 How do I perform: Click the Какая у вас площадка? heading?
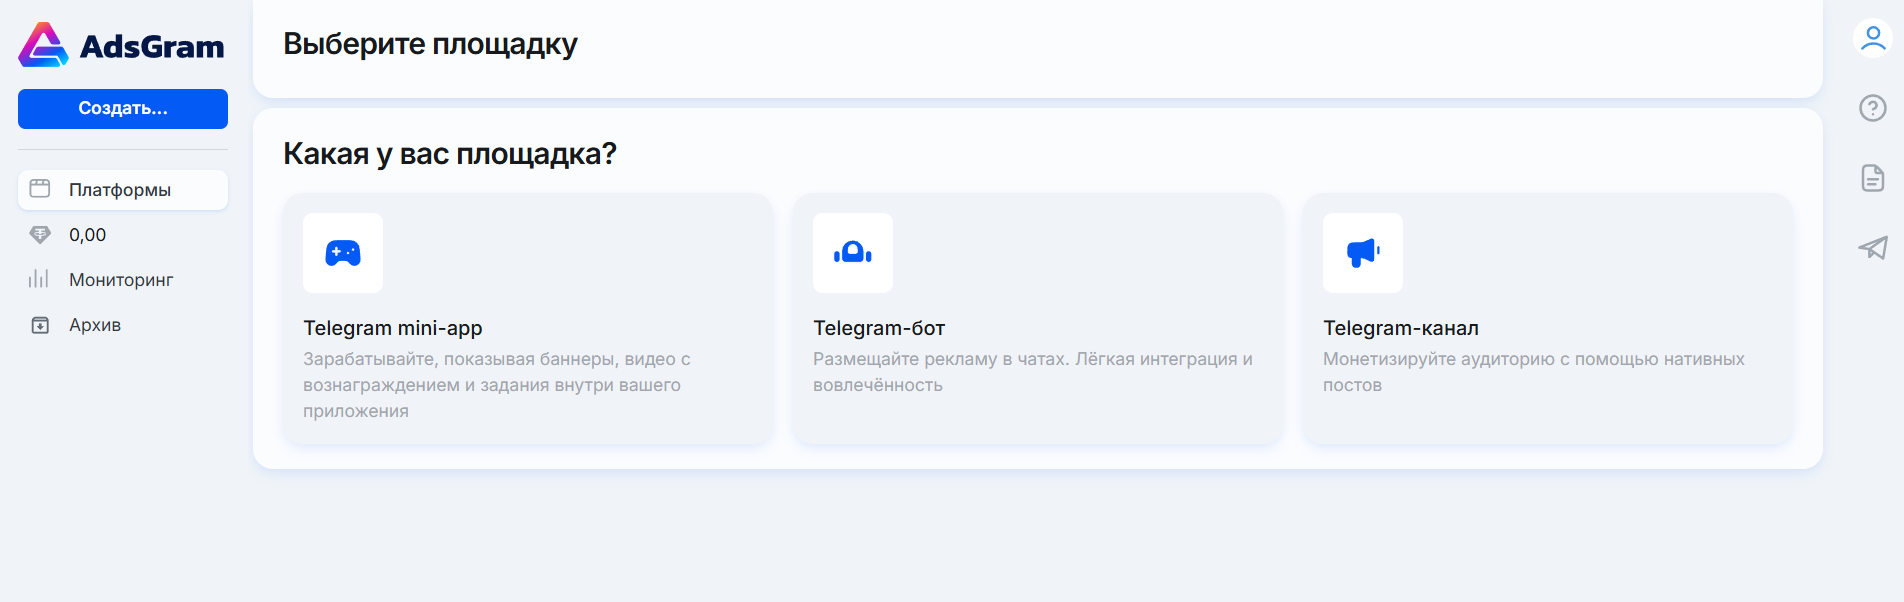450,154
